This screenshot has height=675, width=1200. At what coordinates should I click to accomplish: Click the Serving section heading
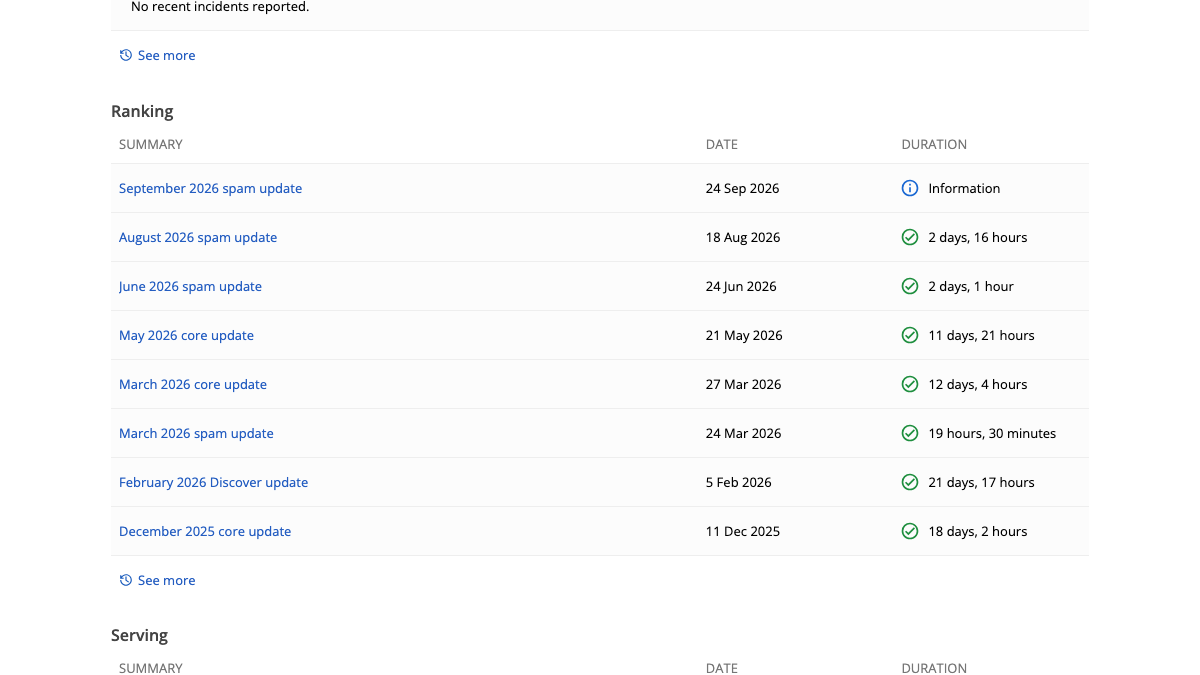pos(139,635)
